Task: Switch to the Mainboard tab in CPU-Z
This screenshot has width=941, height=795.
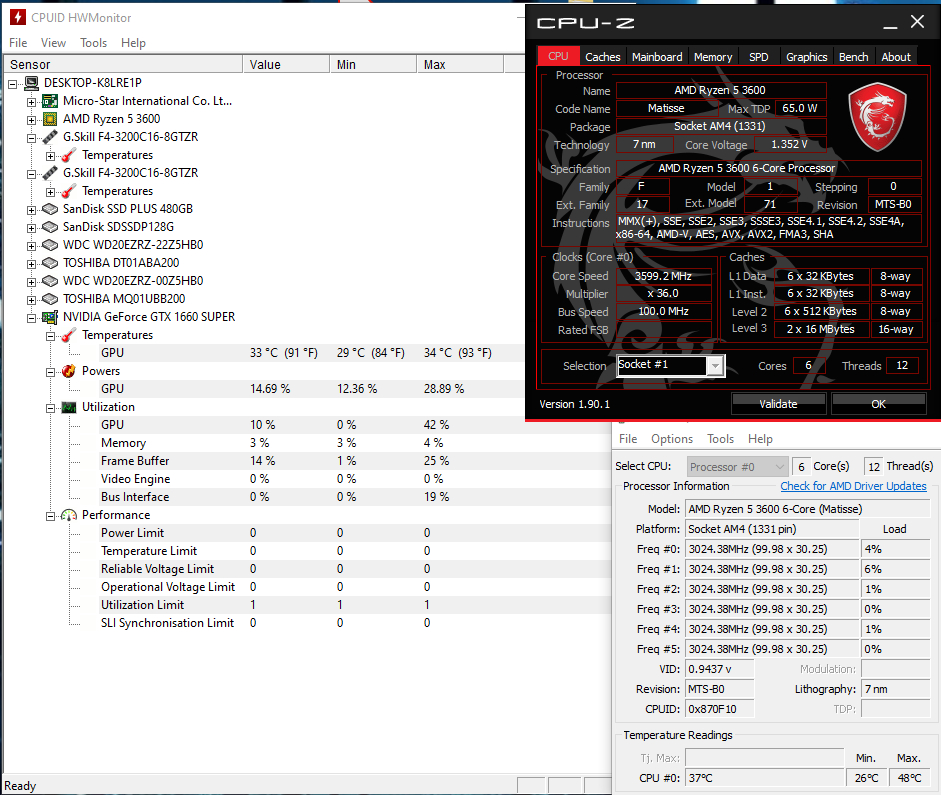Action: coord(657,56)
